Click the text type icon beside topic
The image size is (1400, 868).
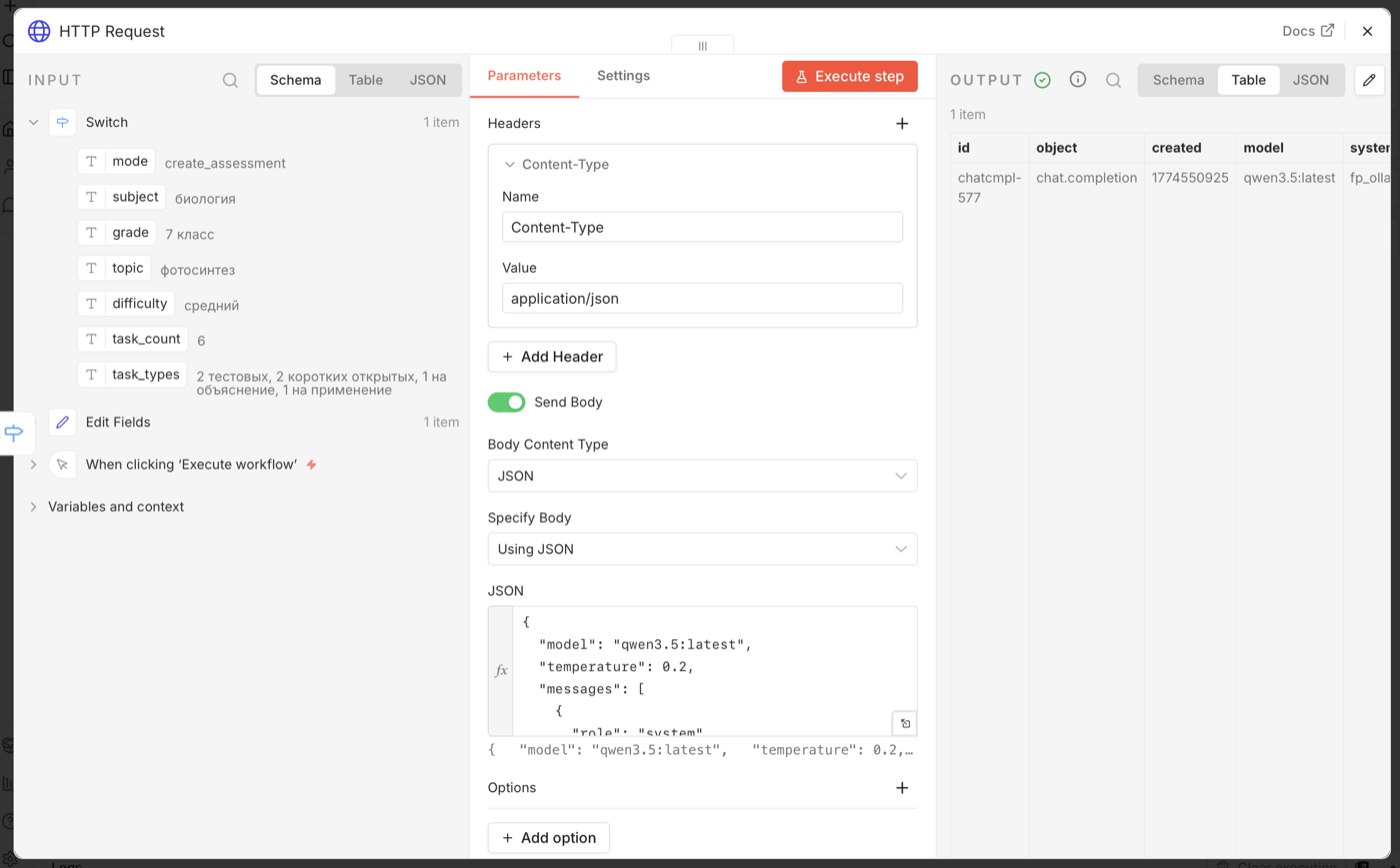[x=91, y=268]
